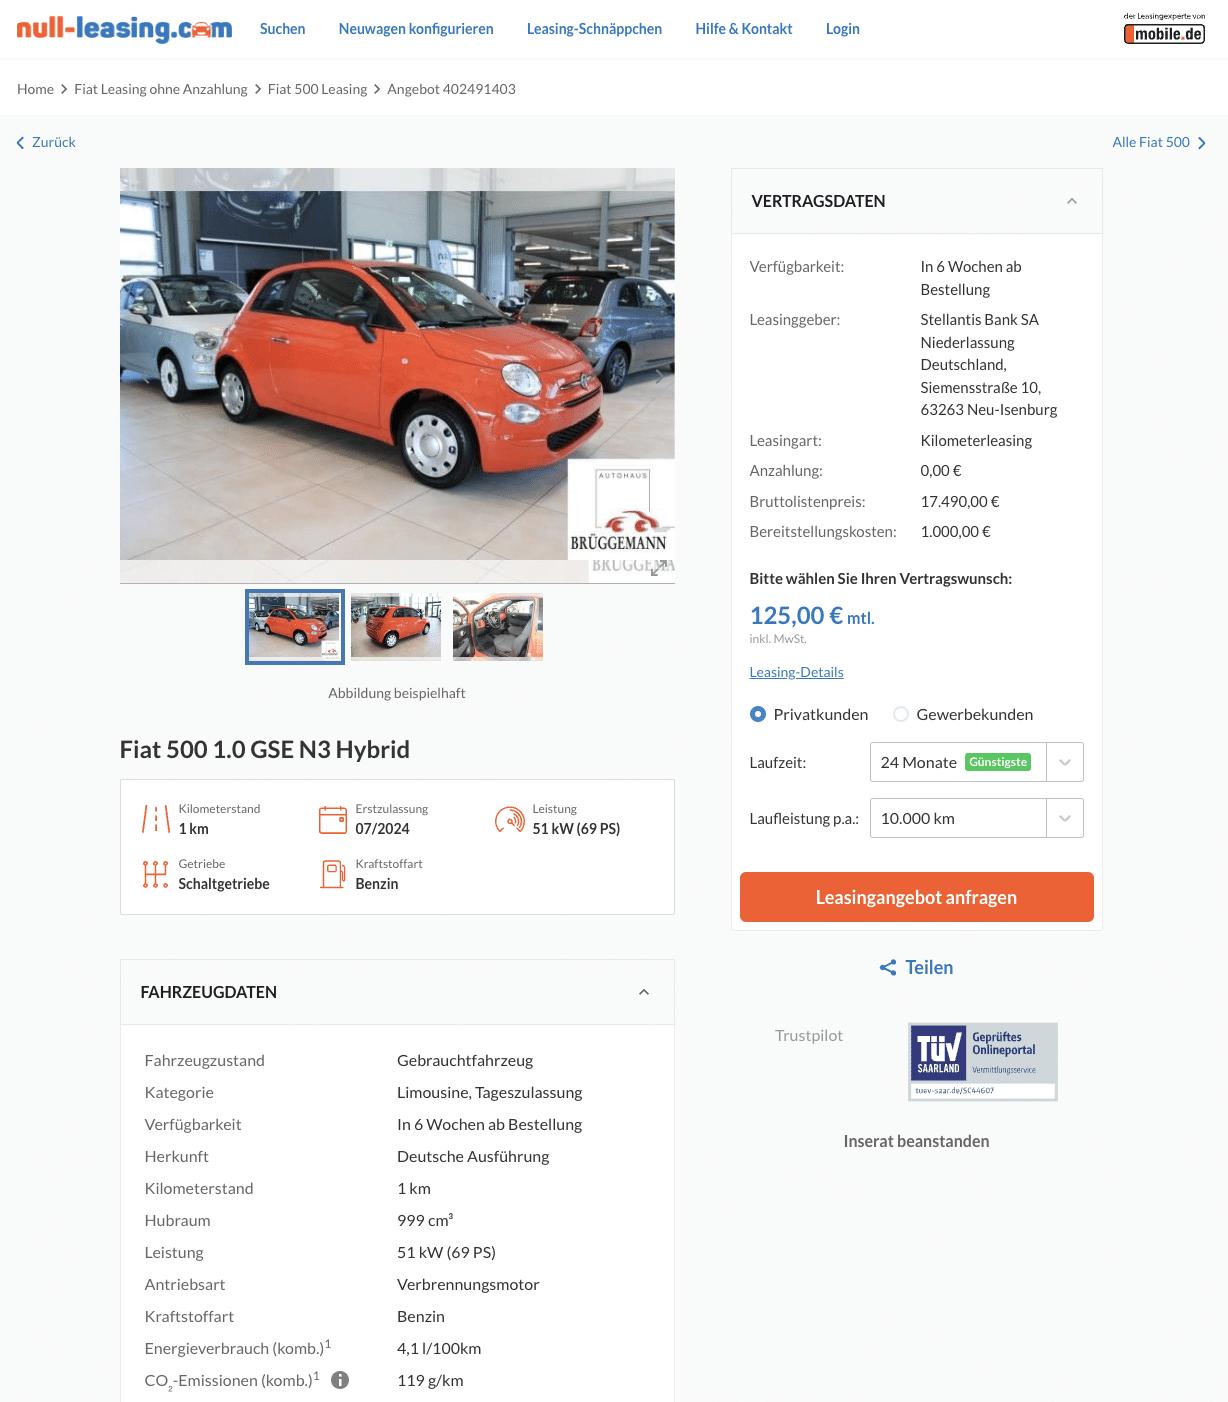Open the Laufzeit 24 Monate dropdown
Screen dimensions: 1228x1402
(976, 762)
